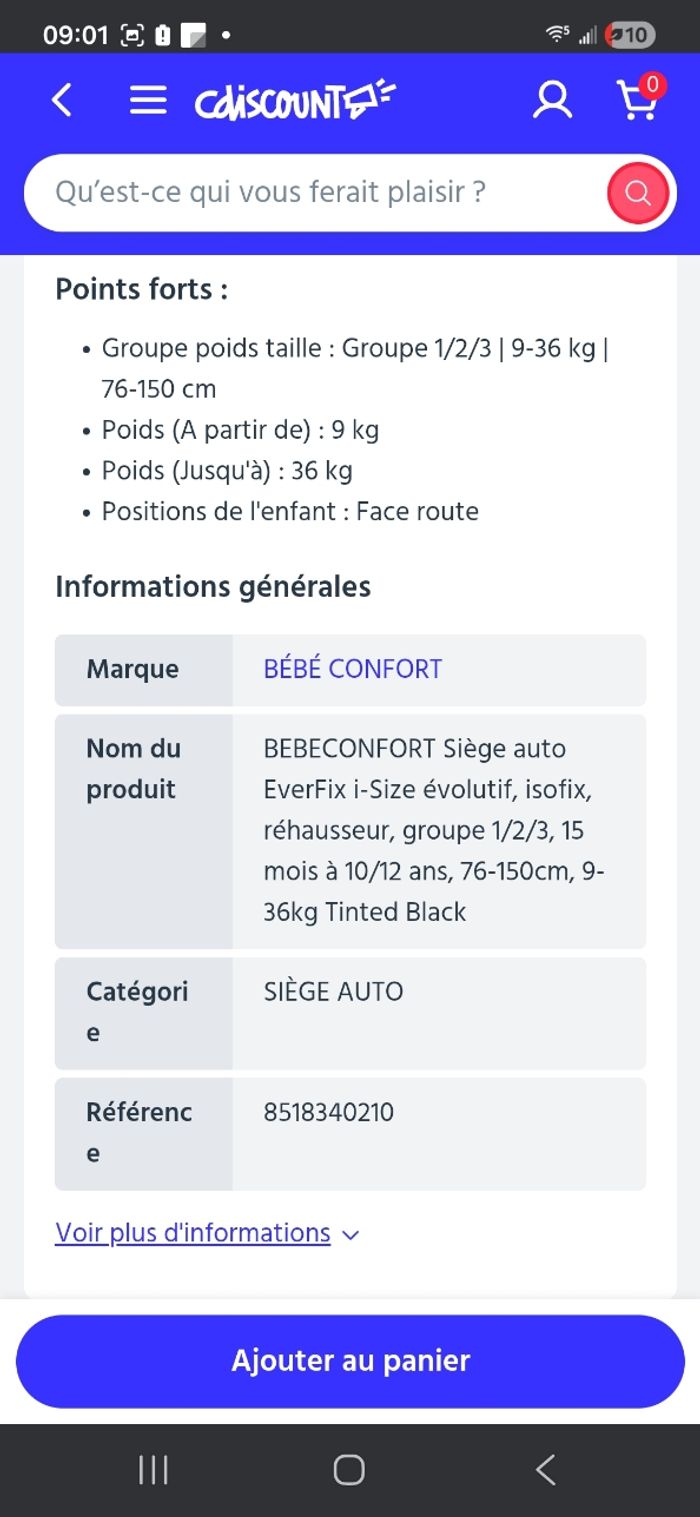Image resolution: width=700 pixels, height=1517 pixels.
Task: Tap the 'Informations générales' heading
Action: click(x=213, y=587)
